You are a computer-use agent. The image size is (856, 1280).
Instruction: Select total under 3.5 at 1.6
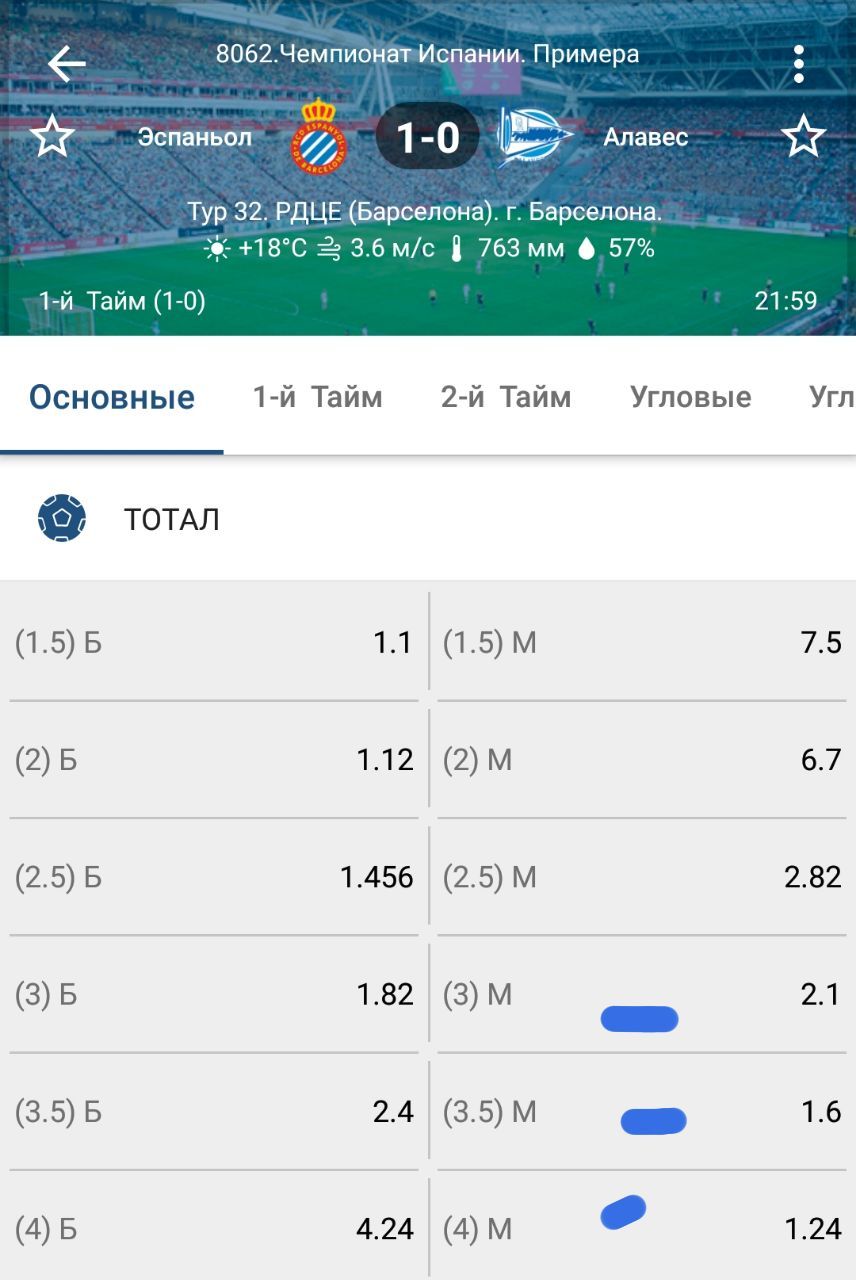642,1112
